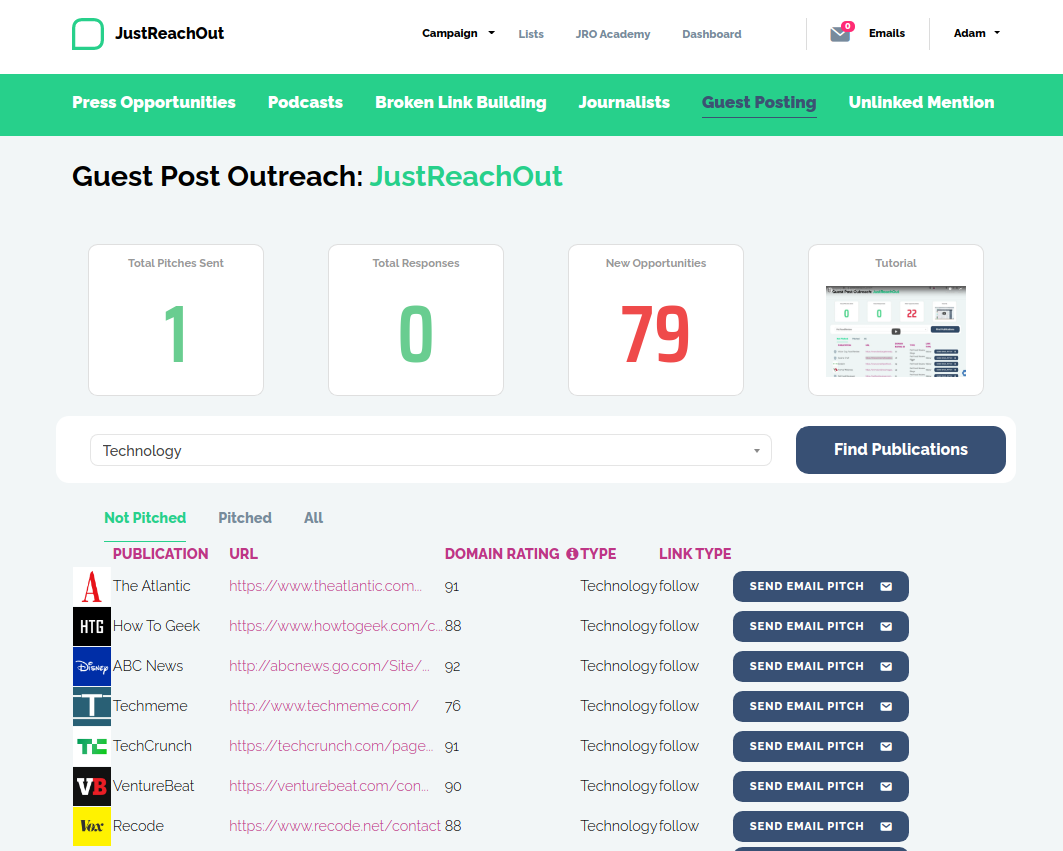Click the Recode Vox logo

point(92,827)
